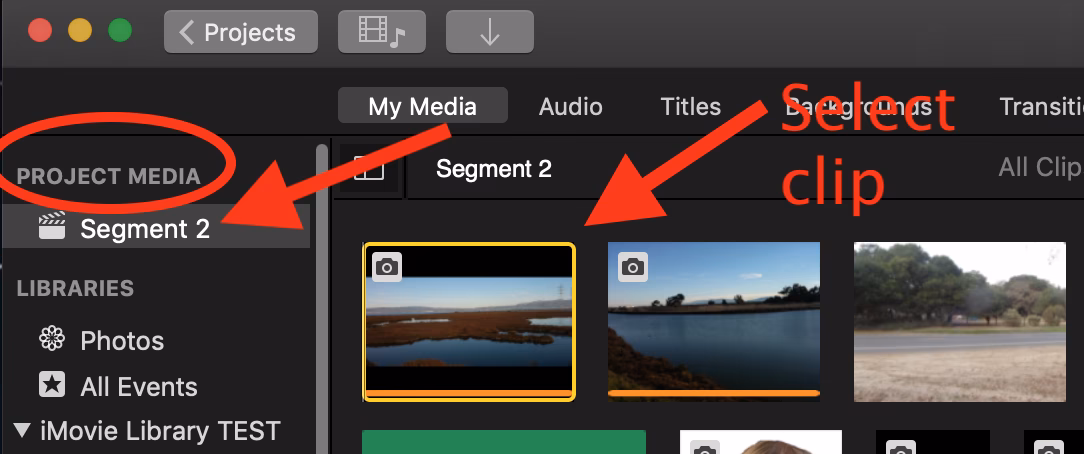Image resolution: width=1084 pixels, height=454 pixels.
Task: Select Segment 2 under Project Media
Action: (x=156, y=229)
